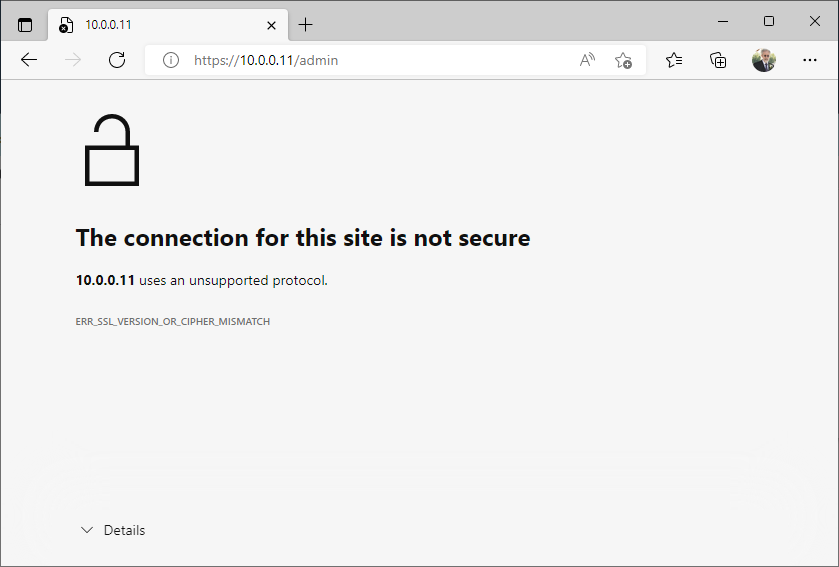Add this page to favorites
Image resolution: width=839 pixels, height=567 pixels.
(623, 60)
